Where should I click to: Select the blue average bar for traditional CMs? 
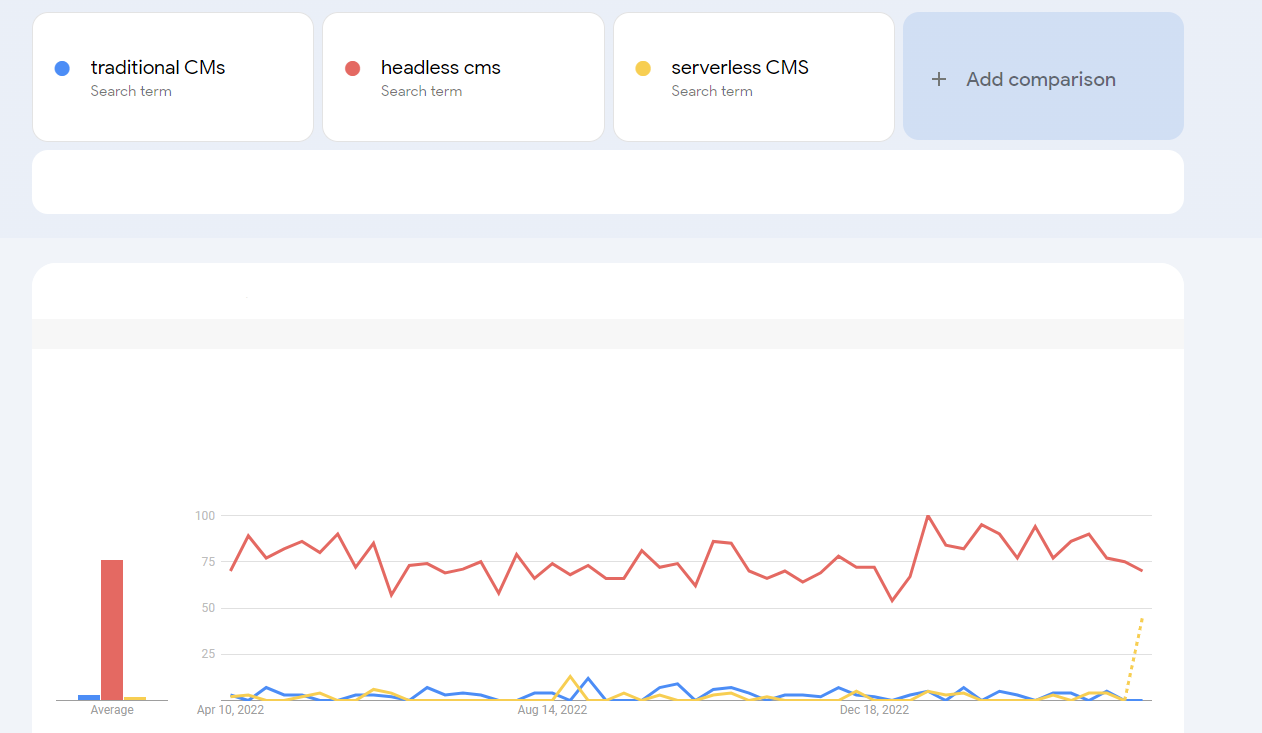pos(87,699)
